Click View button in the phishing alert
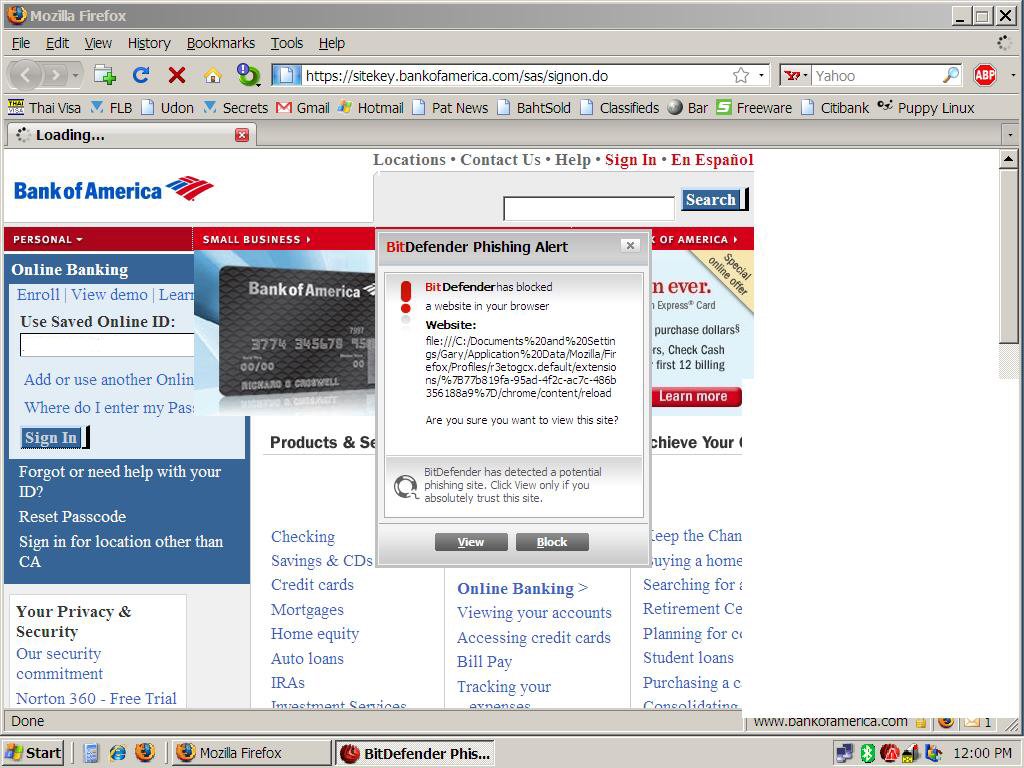The image size is (1024, 768). 471,542
